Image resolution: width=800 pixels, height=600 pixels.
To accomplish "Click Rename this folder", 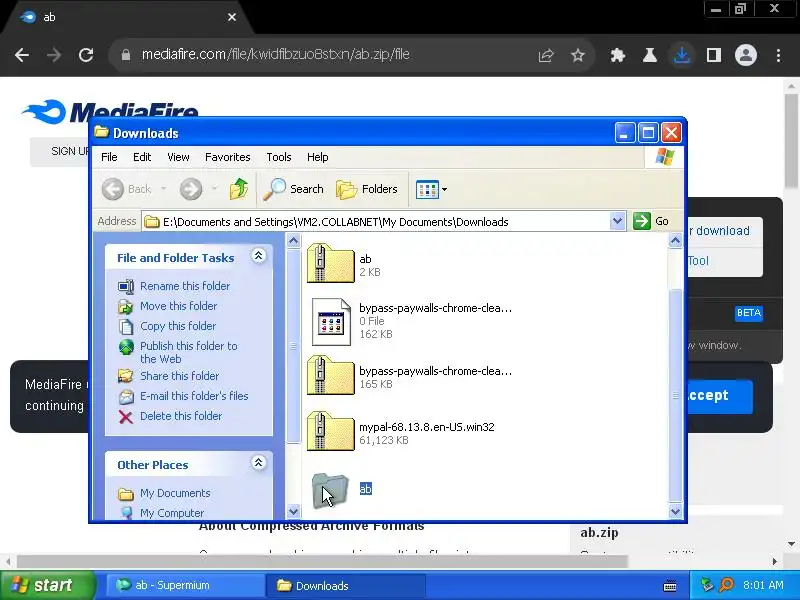I will point(185,286).
